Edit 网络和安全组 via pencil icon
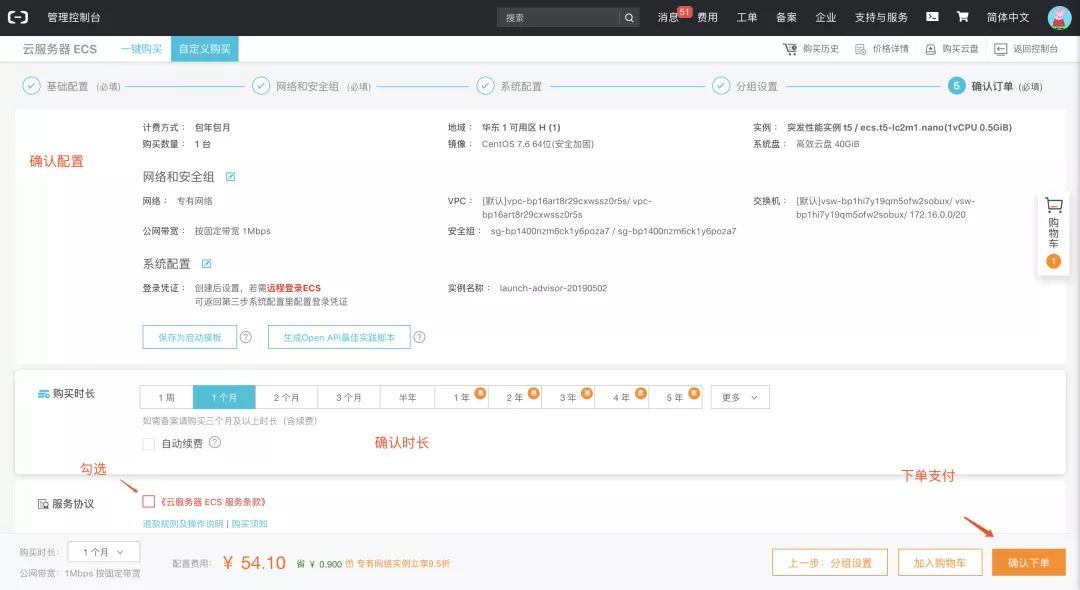The height and width of the screenshot is (590, 1080). [x=231, y=177]
